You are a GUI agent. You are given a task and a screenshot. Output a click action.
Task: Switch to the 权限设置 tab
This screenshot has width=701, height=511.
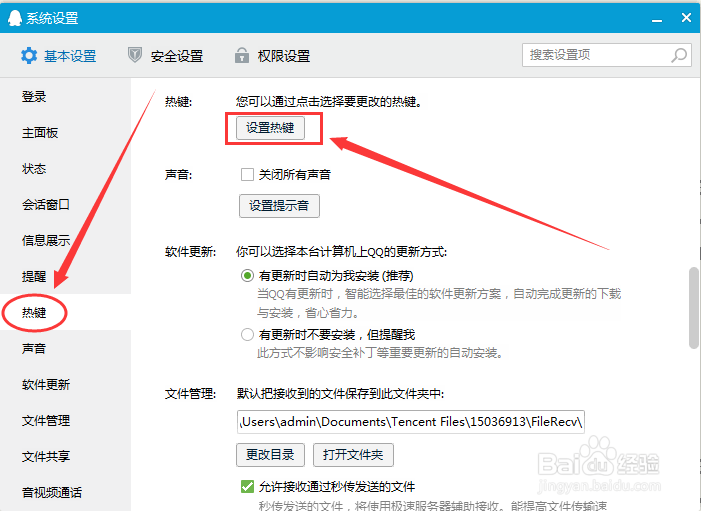coord(272,56)
